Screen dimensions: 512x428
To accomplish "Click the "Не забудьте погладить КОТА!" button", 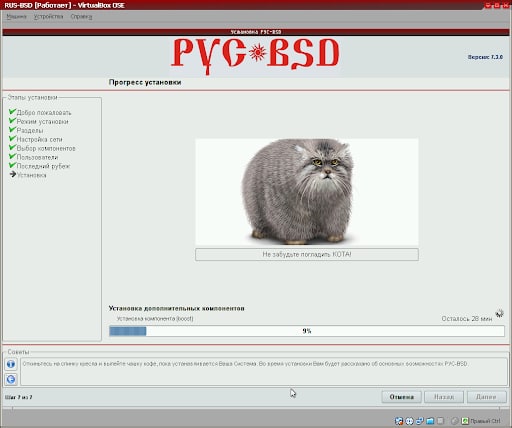I will 307,254.
